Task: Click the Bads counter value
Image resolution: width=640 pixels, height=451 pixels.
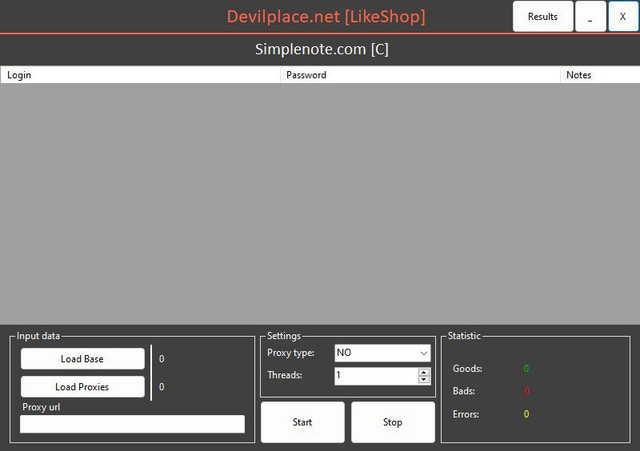Action: [527, 391]
